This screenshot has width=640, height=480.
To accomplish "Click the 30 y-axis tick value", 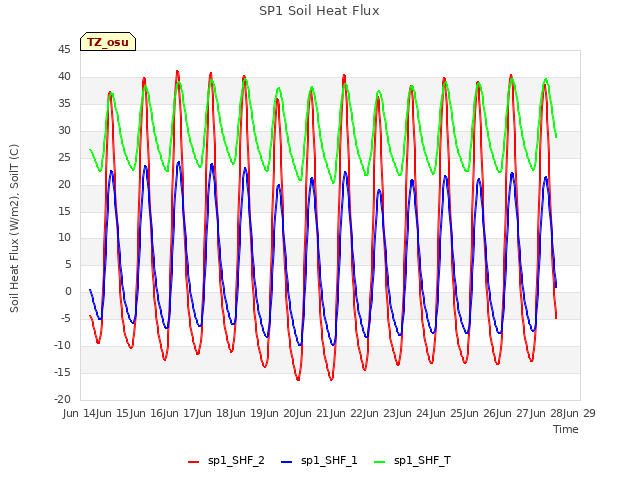I will (64, 131).
